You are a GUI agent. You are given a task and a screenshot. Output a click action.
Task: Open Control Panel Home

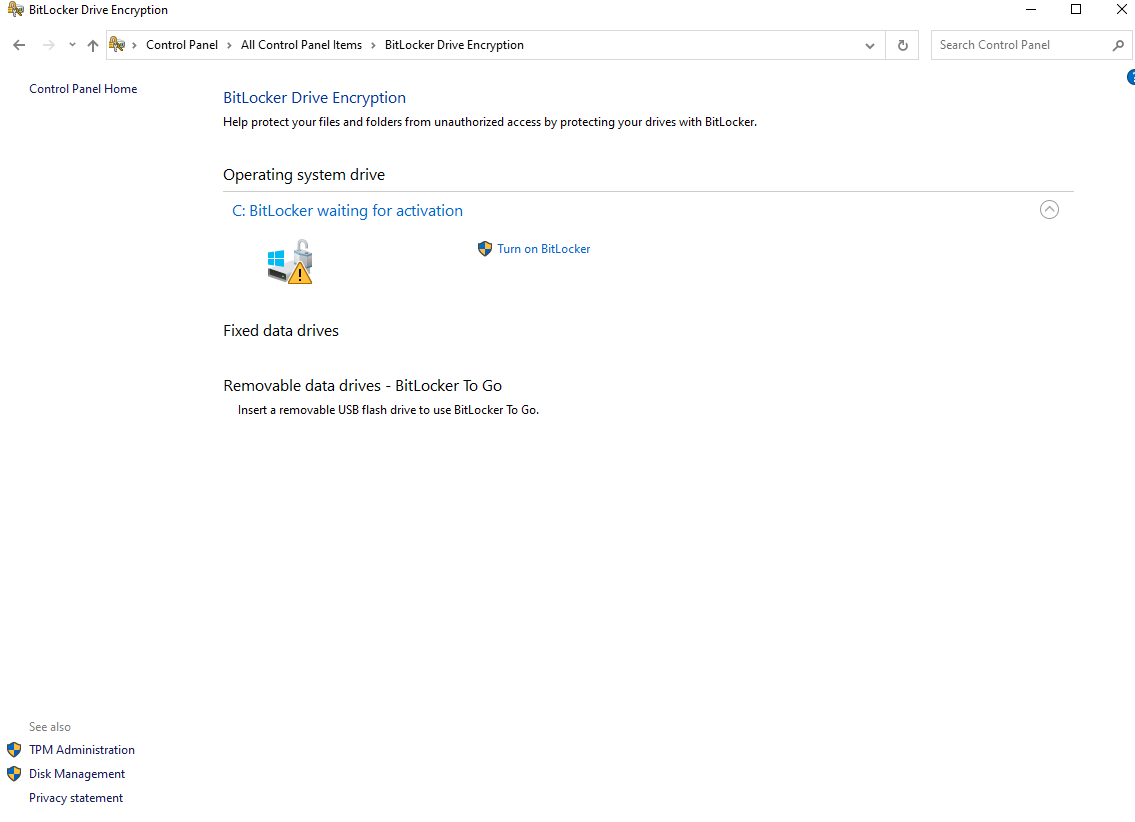pos(83,89)
